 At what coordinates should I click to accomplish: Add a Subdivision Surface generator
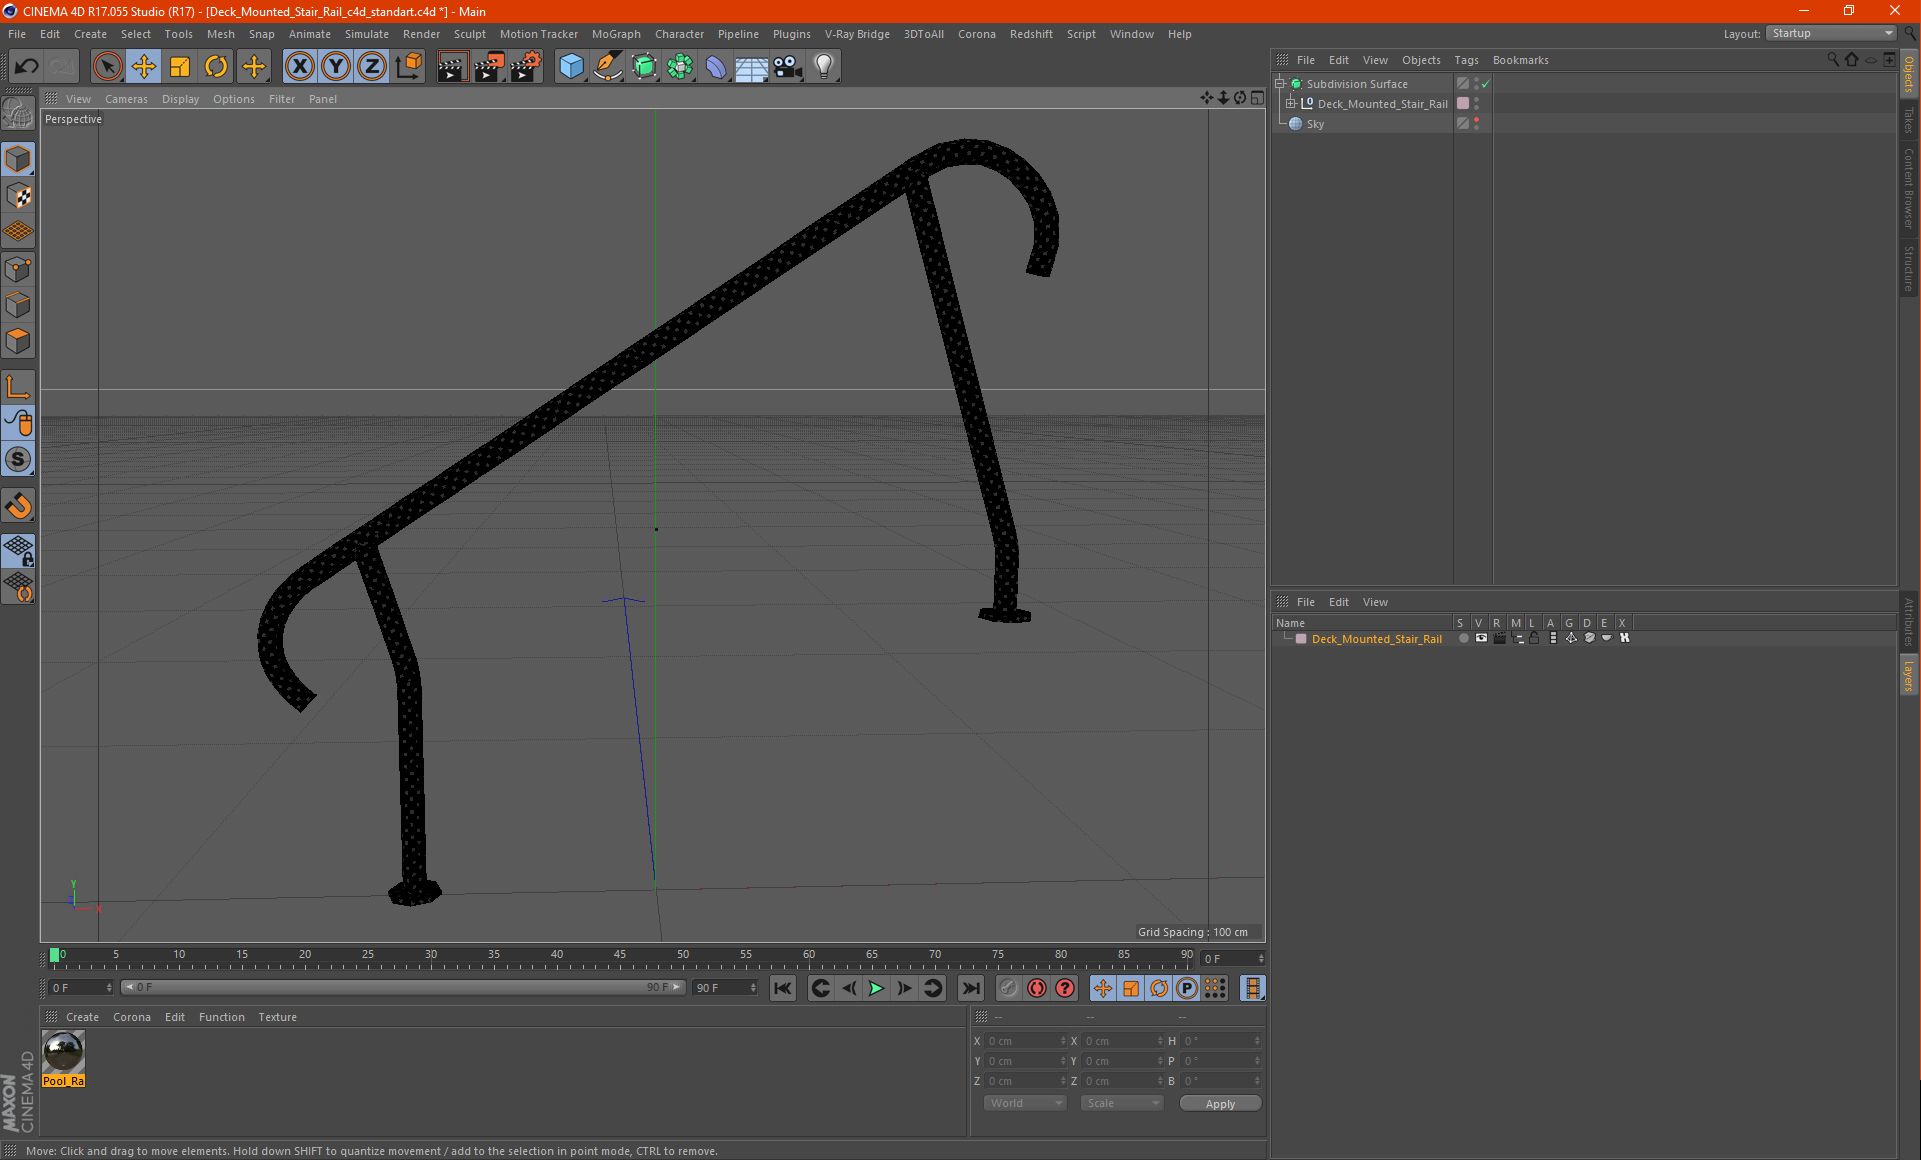point(644,67)
